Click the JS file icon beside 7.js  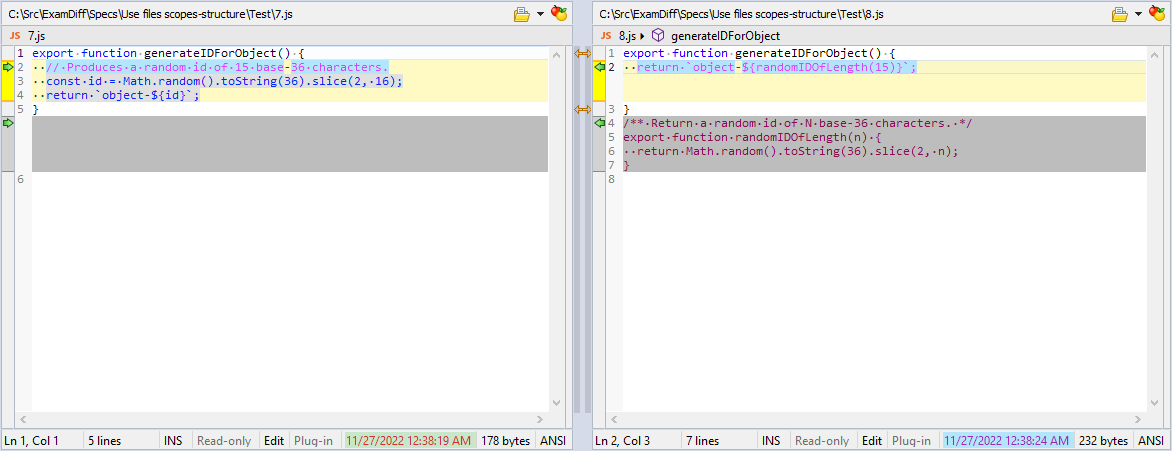[x=16, y=35]
